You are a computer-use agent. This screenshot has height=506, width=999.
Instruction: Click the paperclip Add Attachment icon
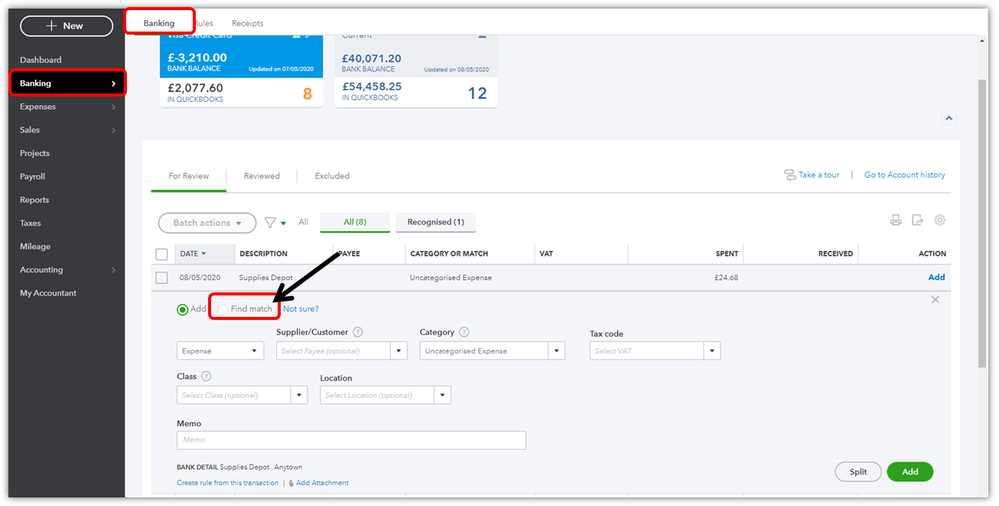pos(291,483)
